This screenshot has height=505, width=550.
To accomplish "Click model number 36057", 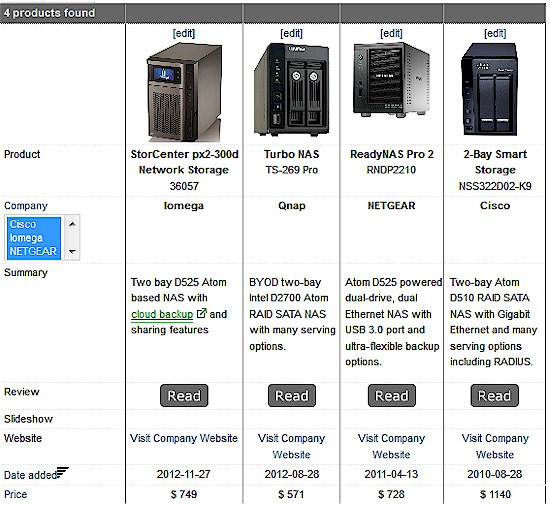I will click(184, 186).
